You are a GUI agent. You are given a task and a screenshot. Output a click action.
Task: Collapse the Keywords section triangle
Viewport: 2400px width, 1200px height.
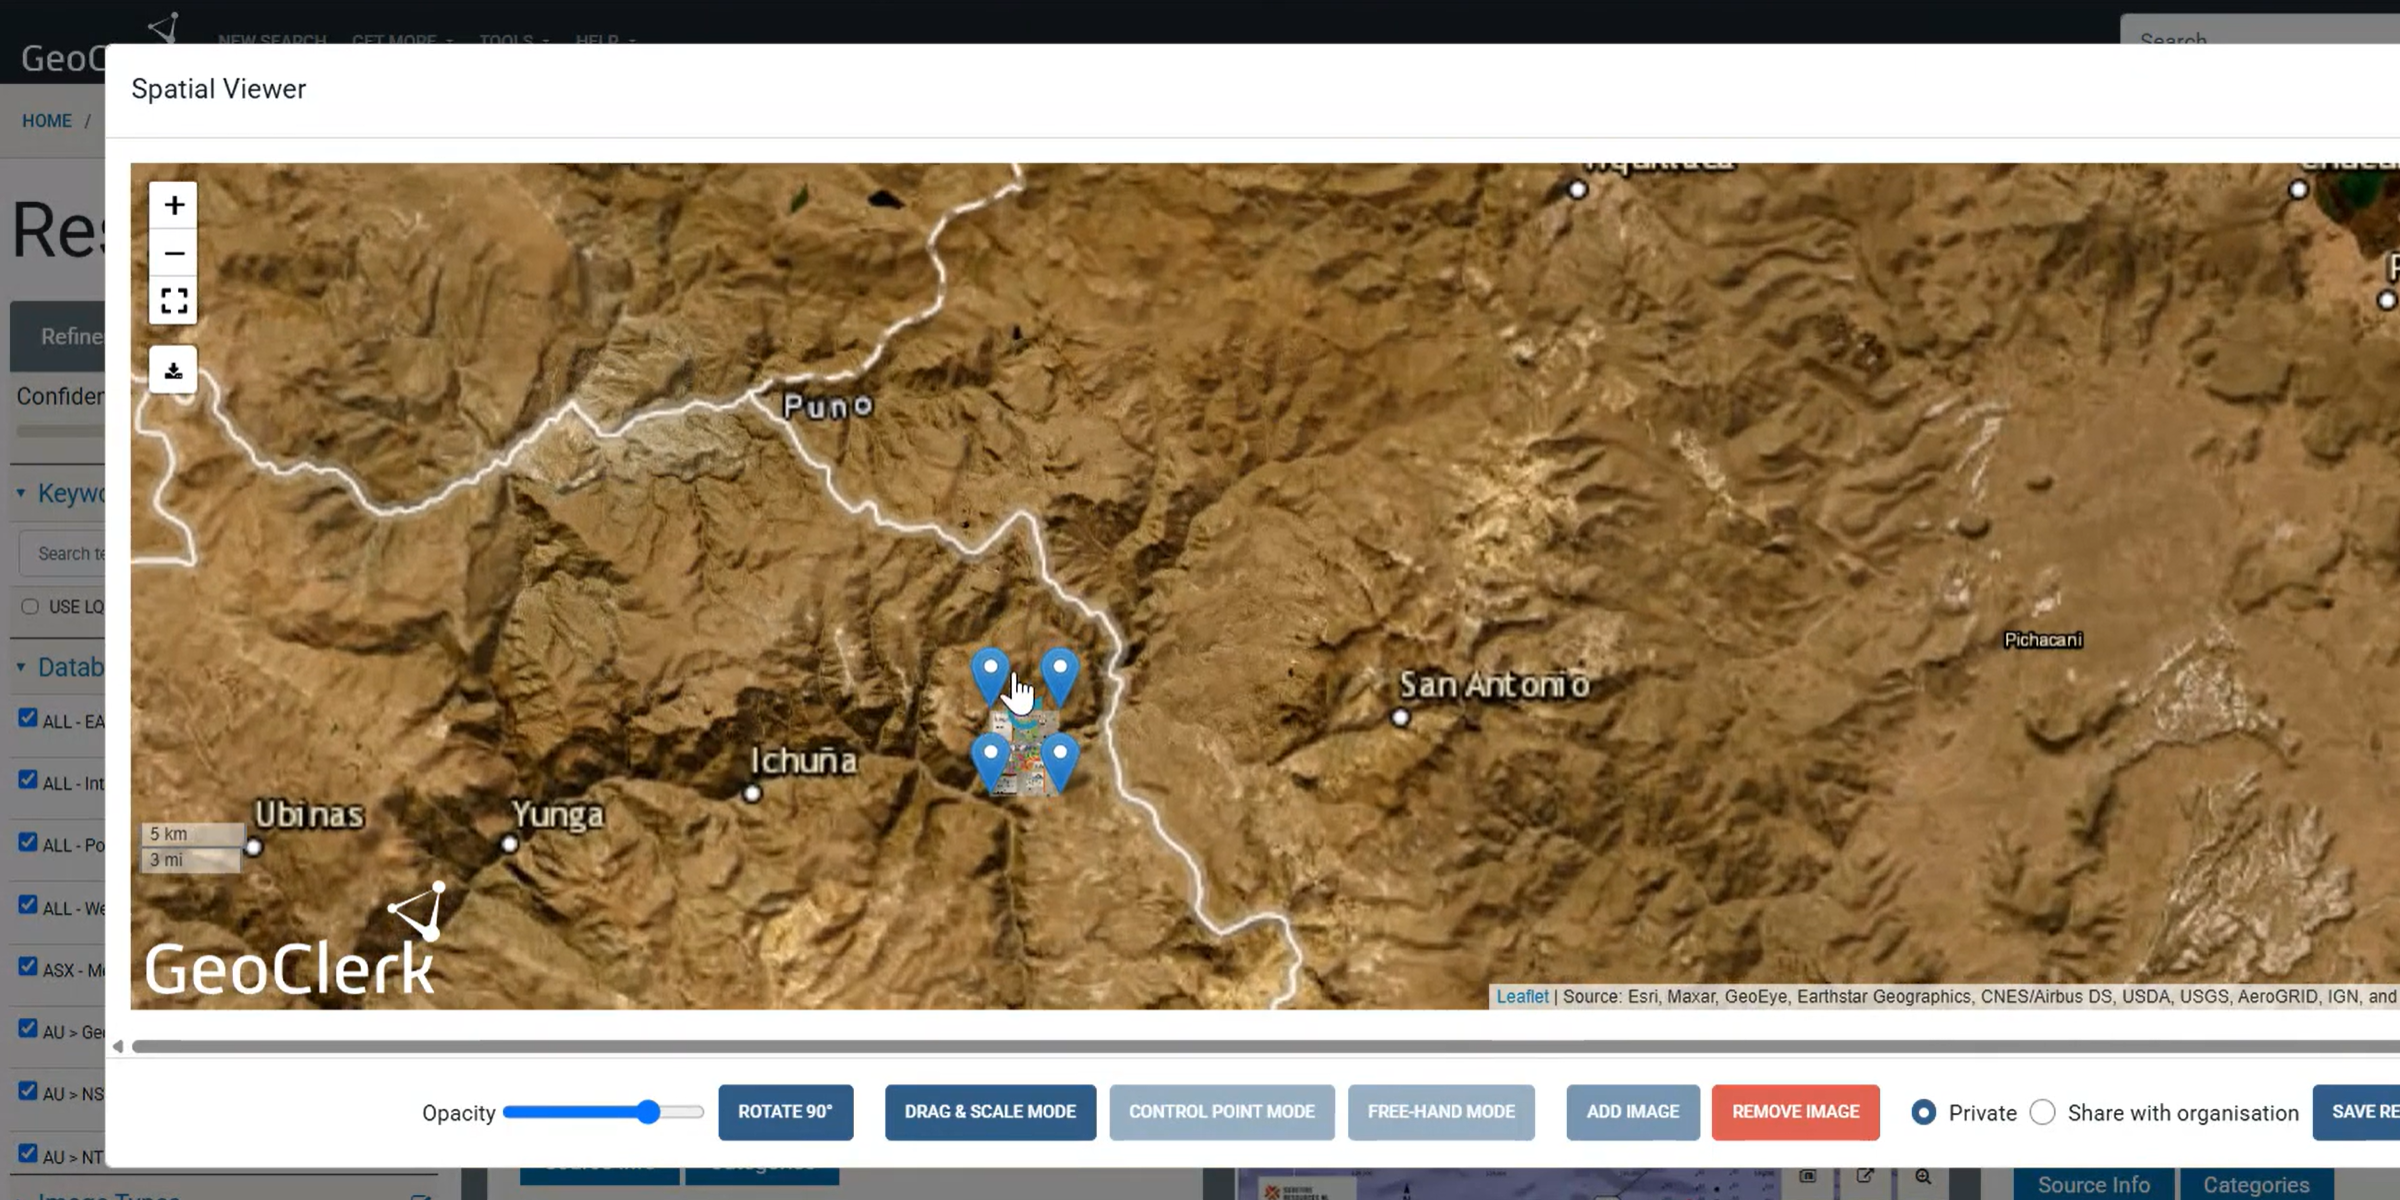click(21, 493)
